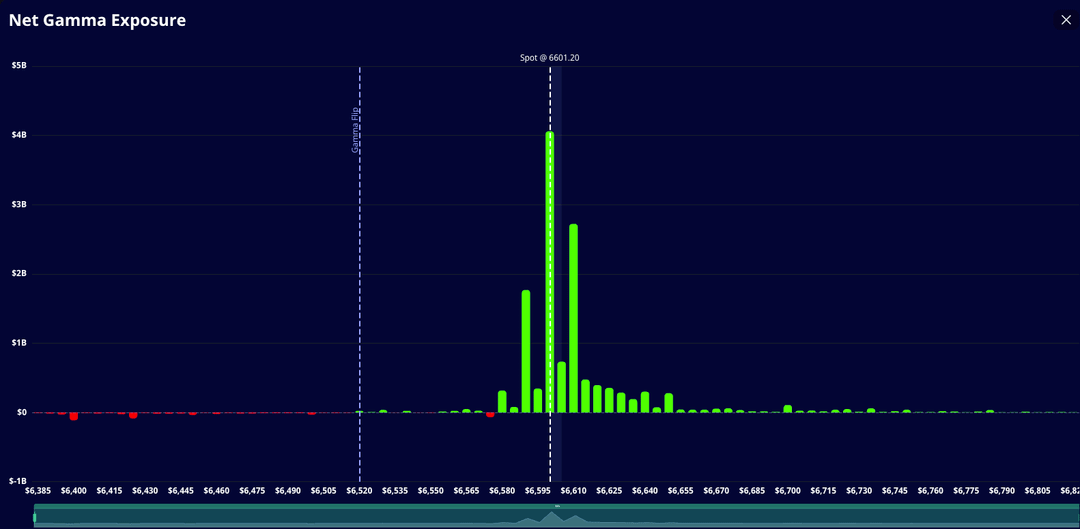Image resolution: width=1080 pixels, height=529 pixels.
Task: Click the $-1B y-axis label
Action: pos(18,481)
